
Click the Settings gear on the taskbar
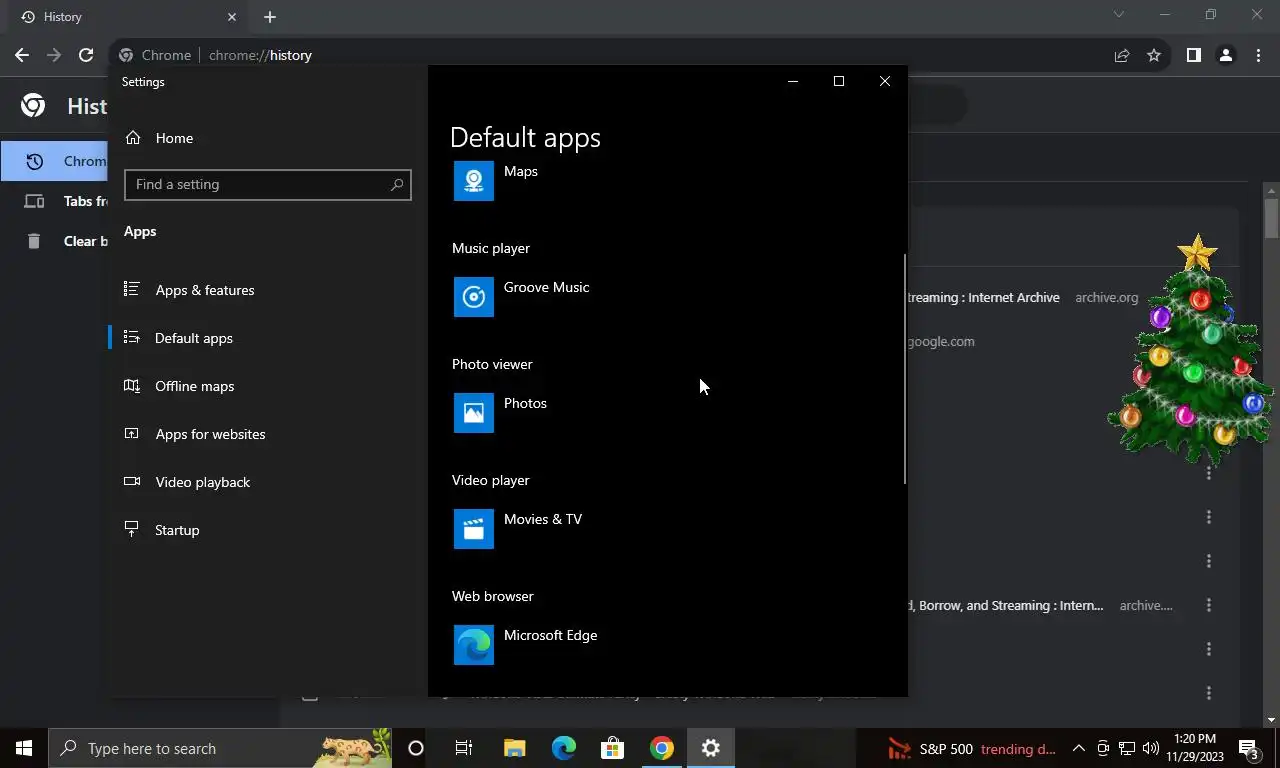coord(711,748)
